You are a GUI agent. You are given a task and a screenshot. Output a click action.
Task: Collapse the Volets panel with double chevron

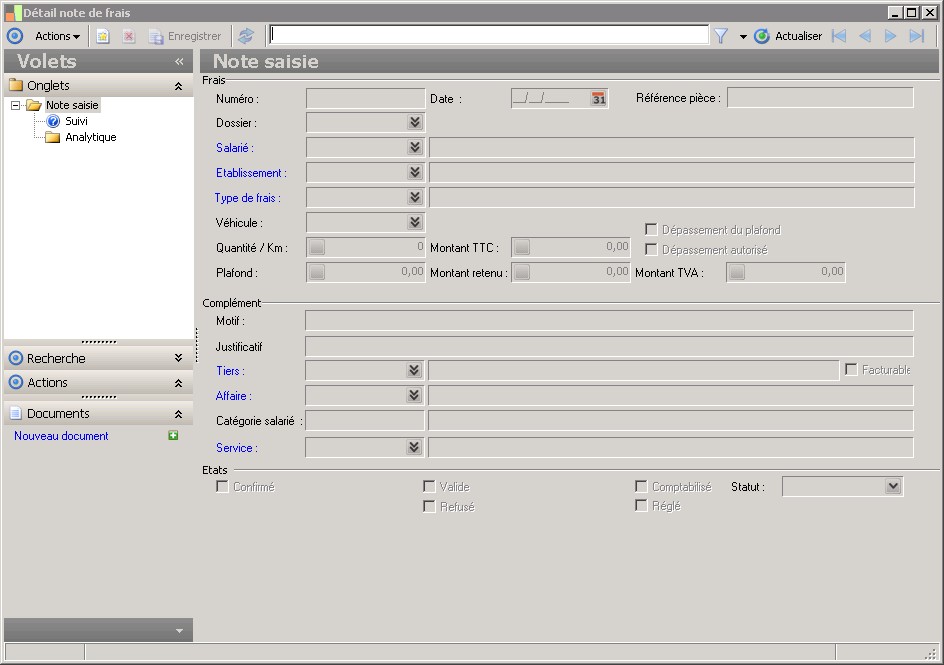(179, 61)
